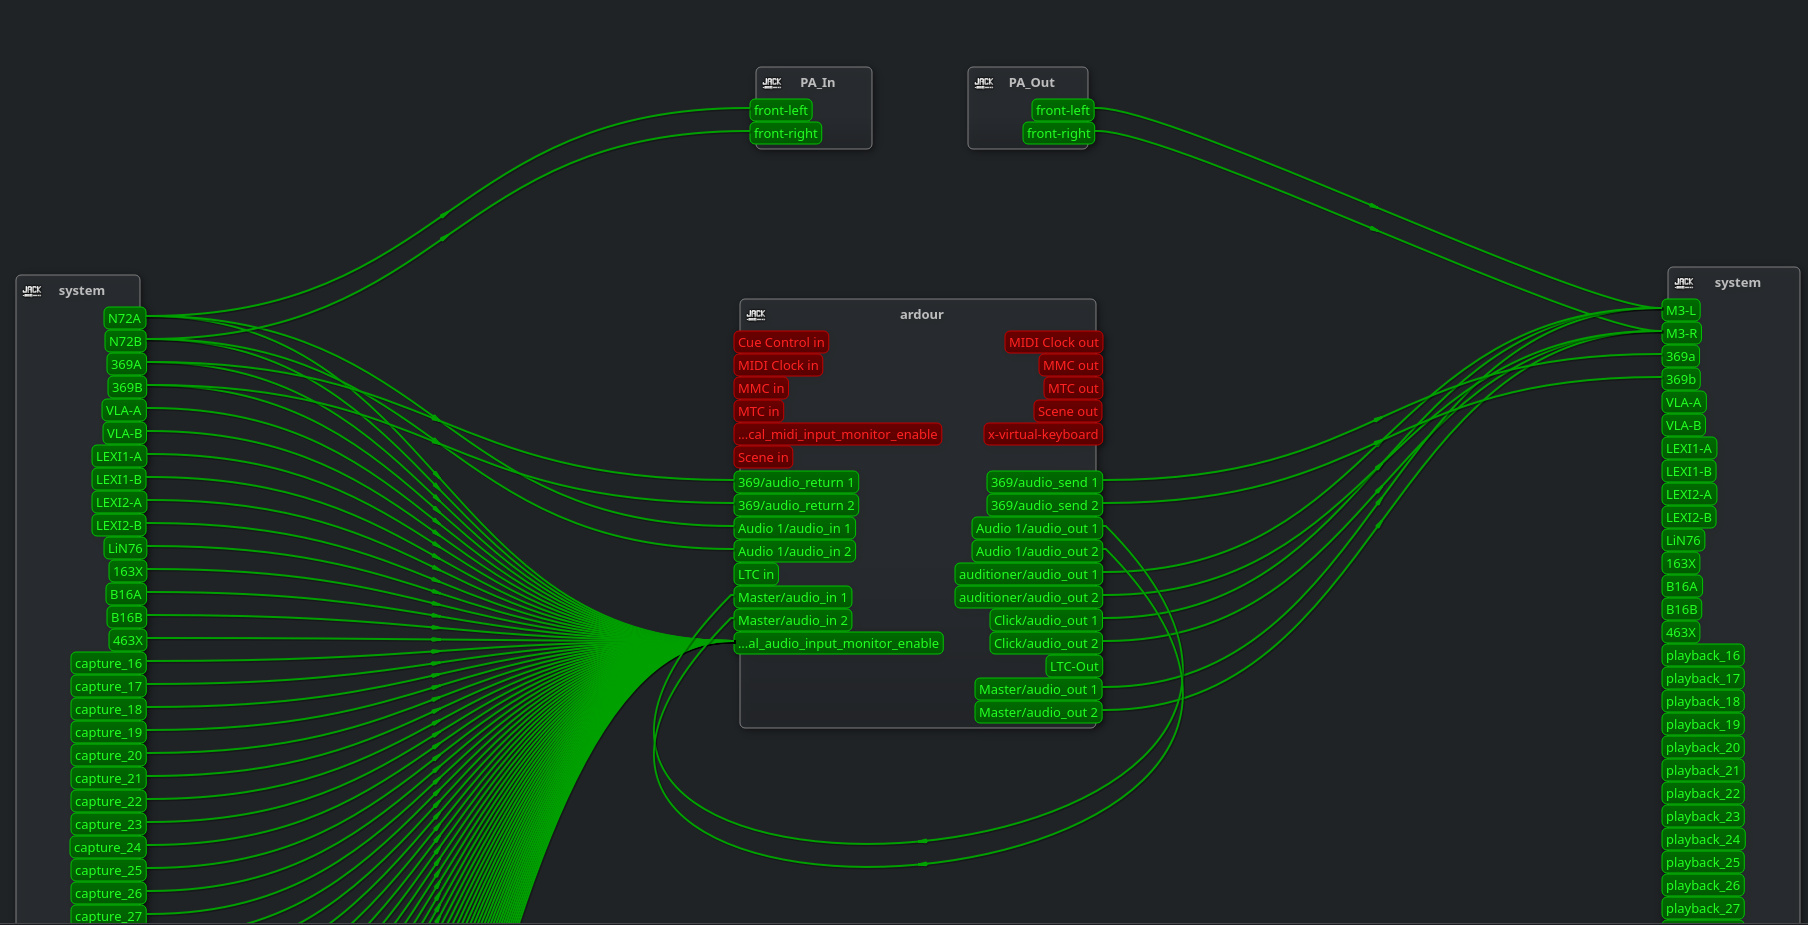Select the 369B capture port
This screenshot has height=925, width=1808.
click(x=127, y=388)
